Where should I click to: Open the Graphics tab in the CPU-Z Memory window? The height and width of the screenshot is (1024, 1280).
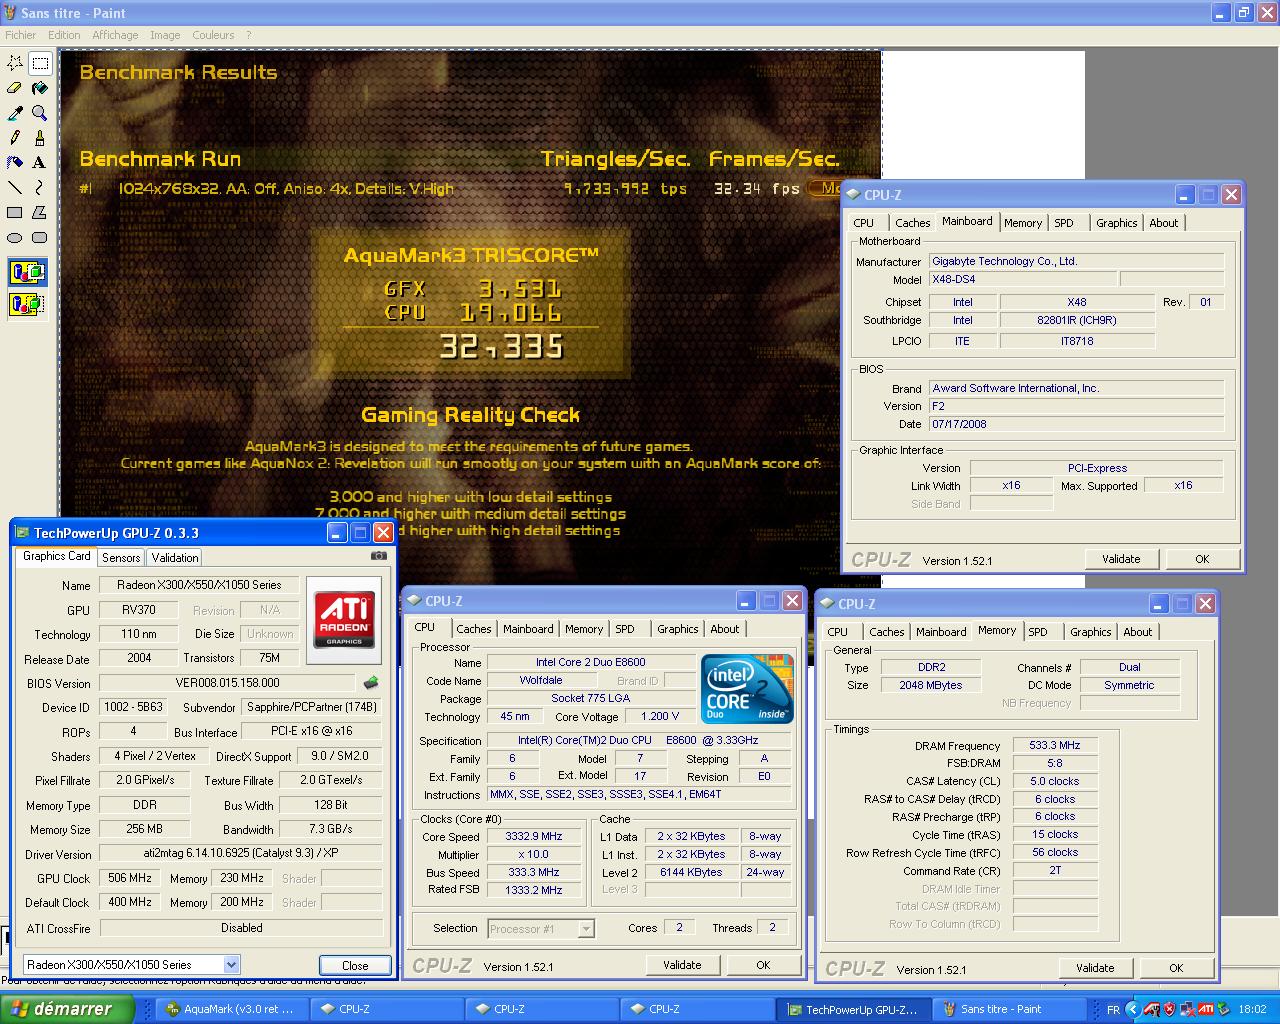1090,632
